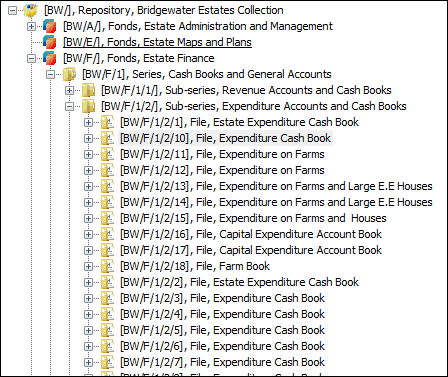Select BW/F/1/2/13 Expenditure on Farms item

(x=276, y=186)
